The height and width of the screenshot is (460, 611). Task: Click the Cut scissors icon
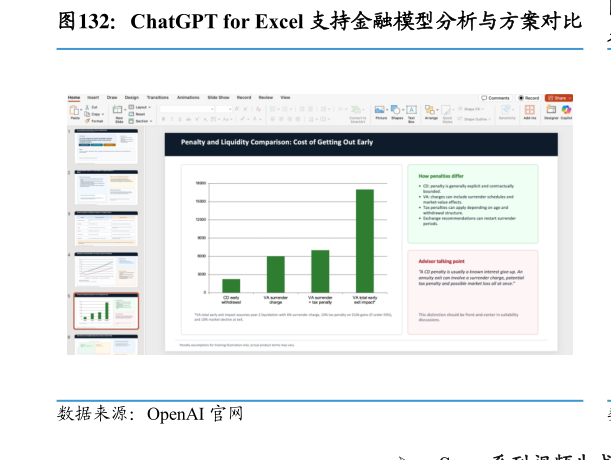pos(87,107)
